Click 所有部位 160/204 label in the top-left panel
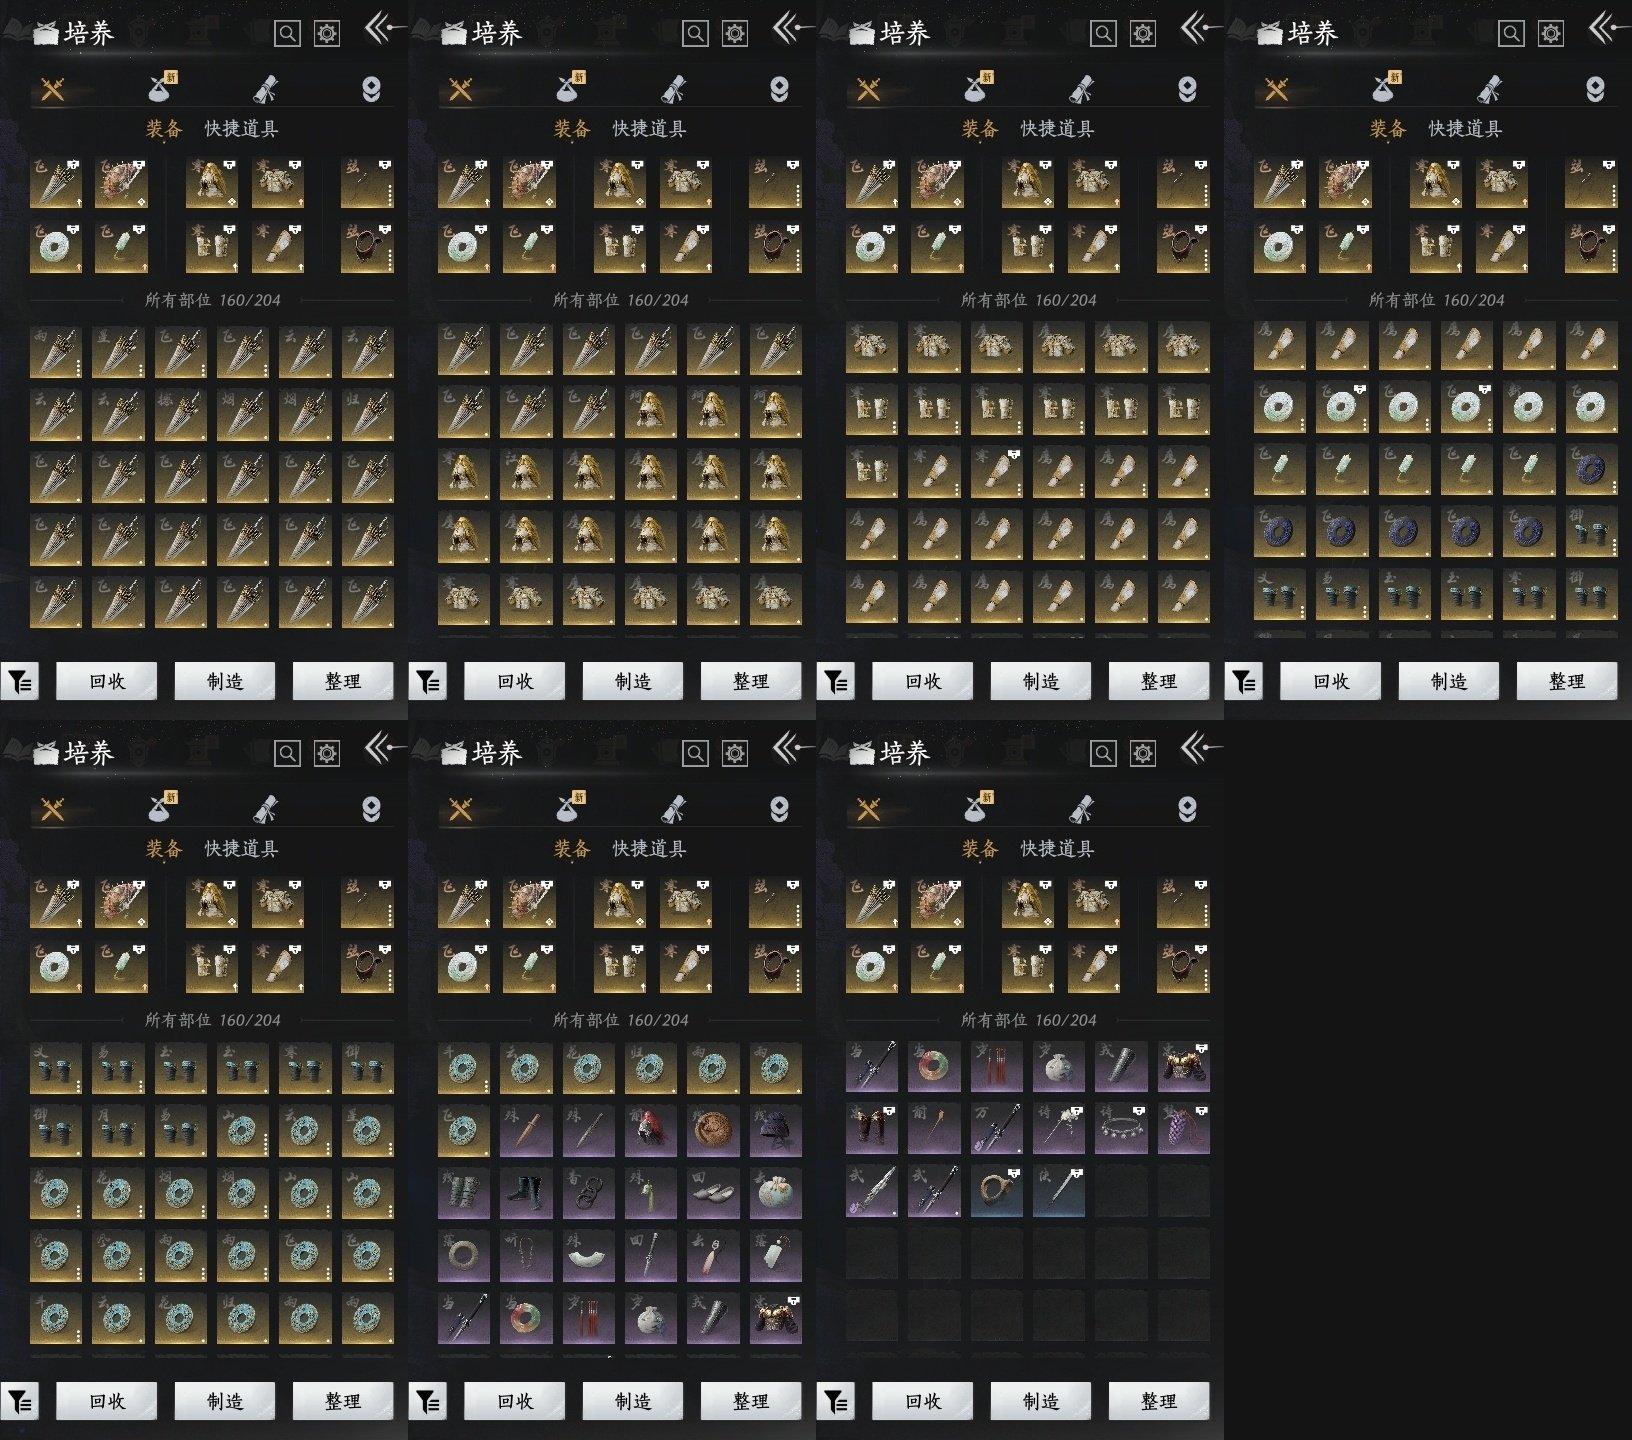The height and width of the screenshot is (1440, 1632). pyautogui.click(x=212, y=300)
